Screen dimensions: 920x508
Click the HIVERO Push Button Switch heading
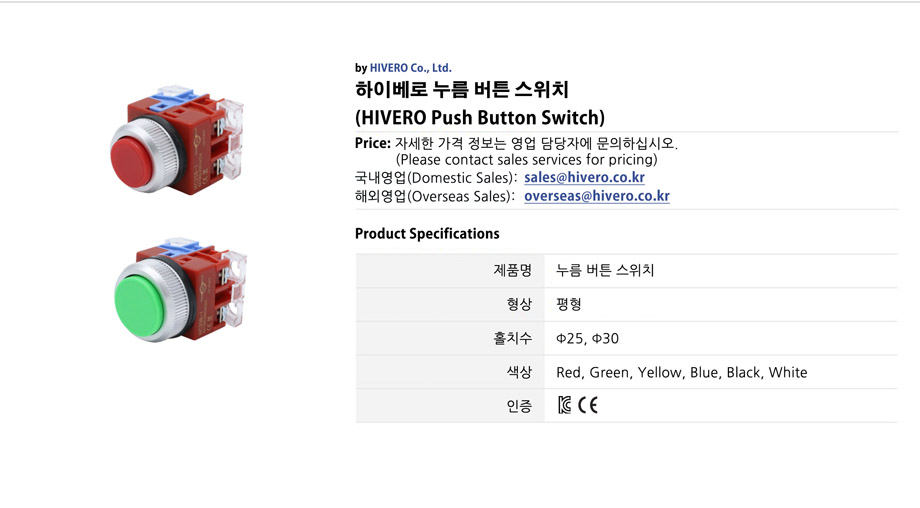click(x=479, y=117)
